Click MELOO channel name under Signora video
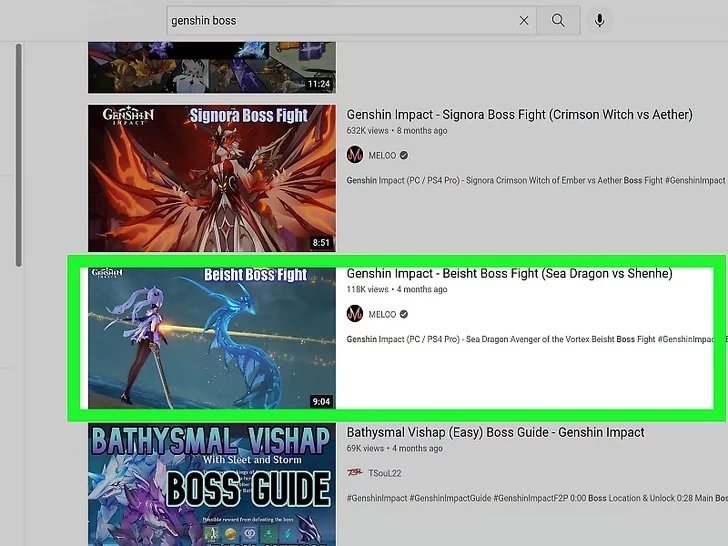 [x=382, y=156]
